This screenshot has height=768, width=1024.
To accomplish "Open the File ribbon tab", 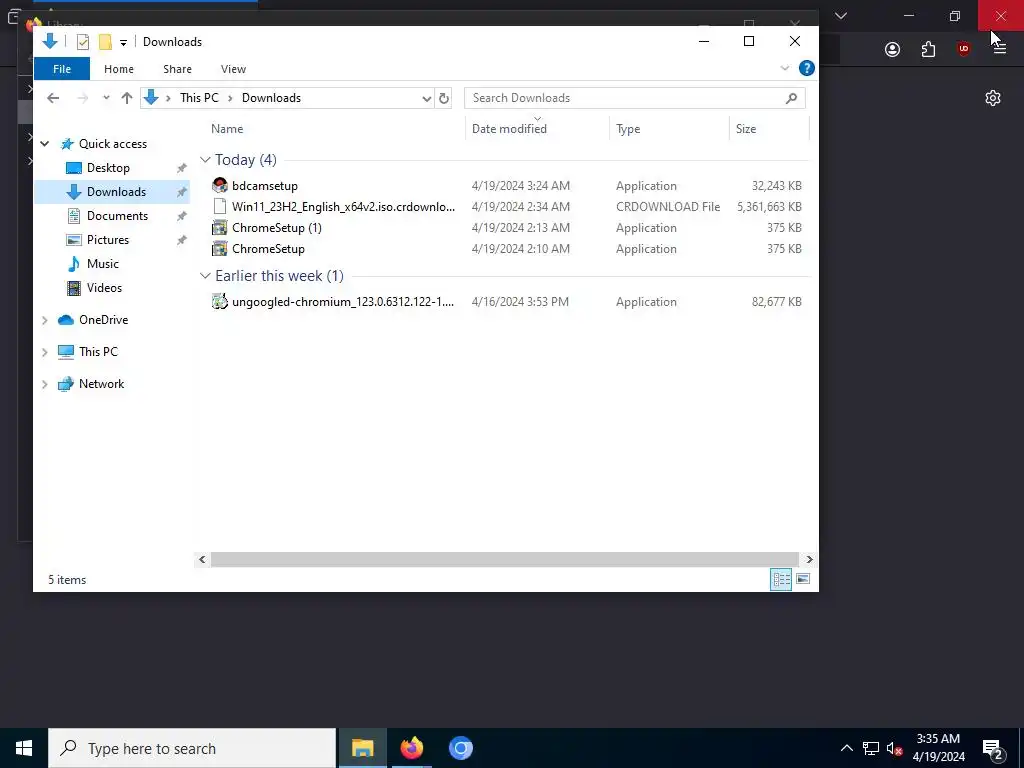I will pyautogui.click(x=62, y=69).
